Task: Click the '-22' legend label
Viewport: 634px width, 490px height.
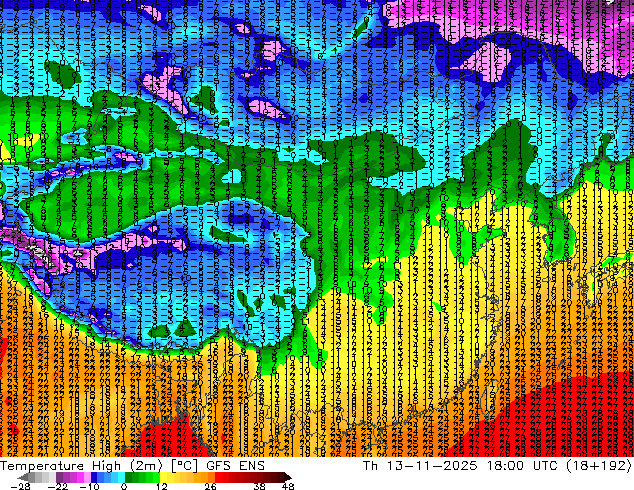Action: pos(58,486)
